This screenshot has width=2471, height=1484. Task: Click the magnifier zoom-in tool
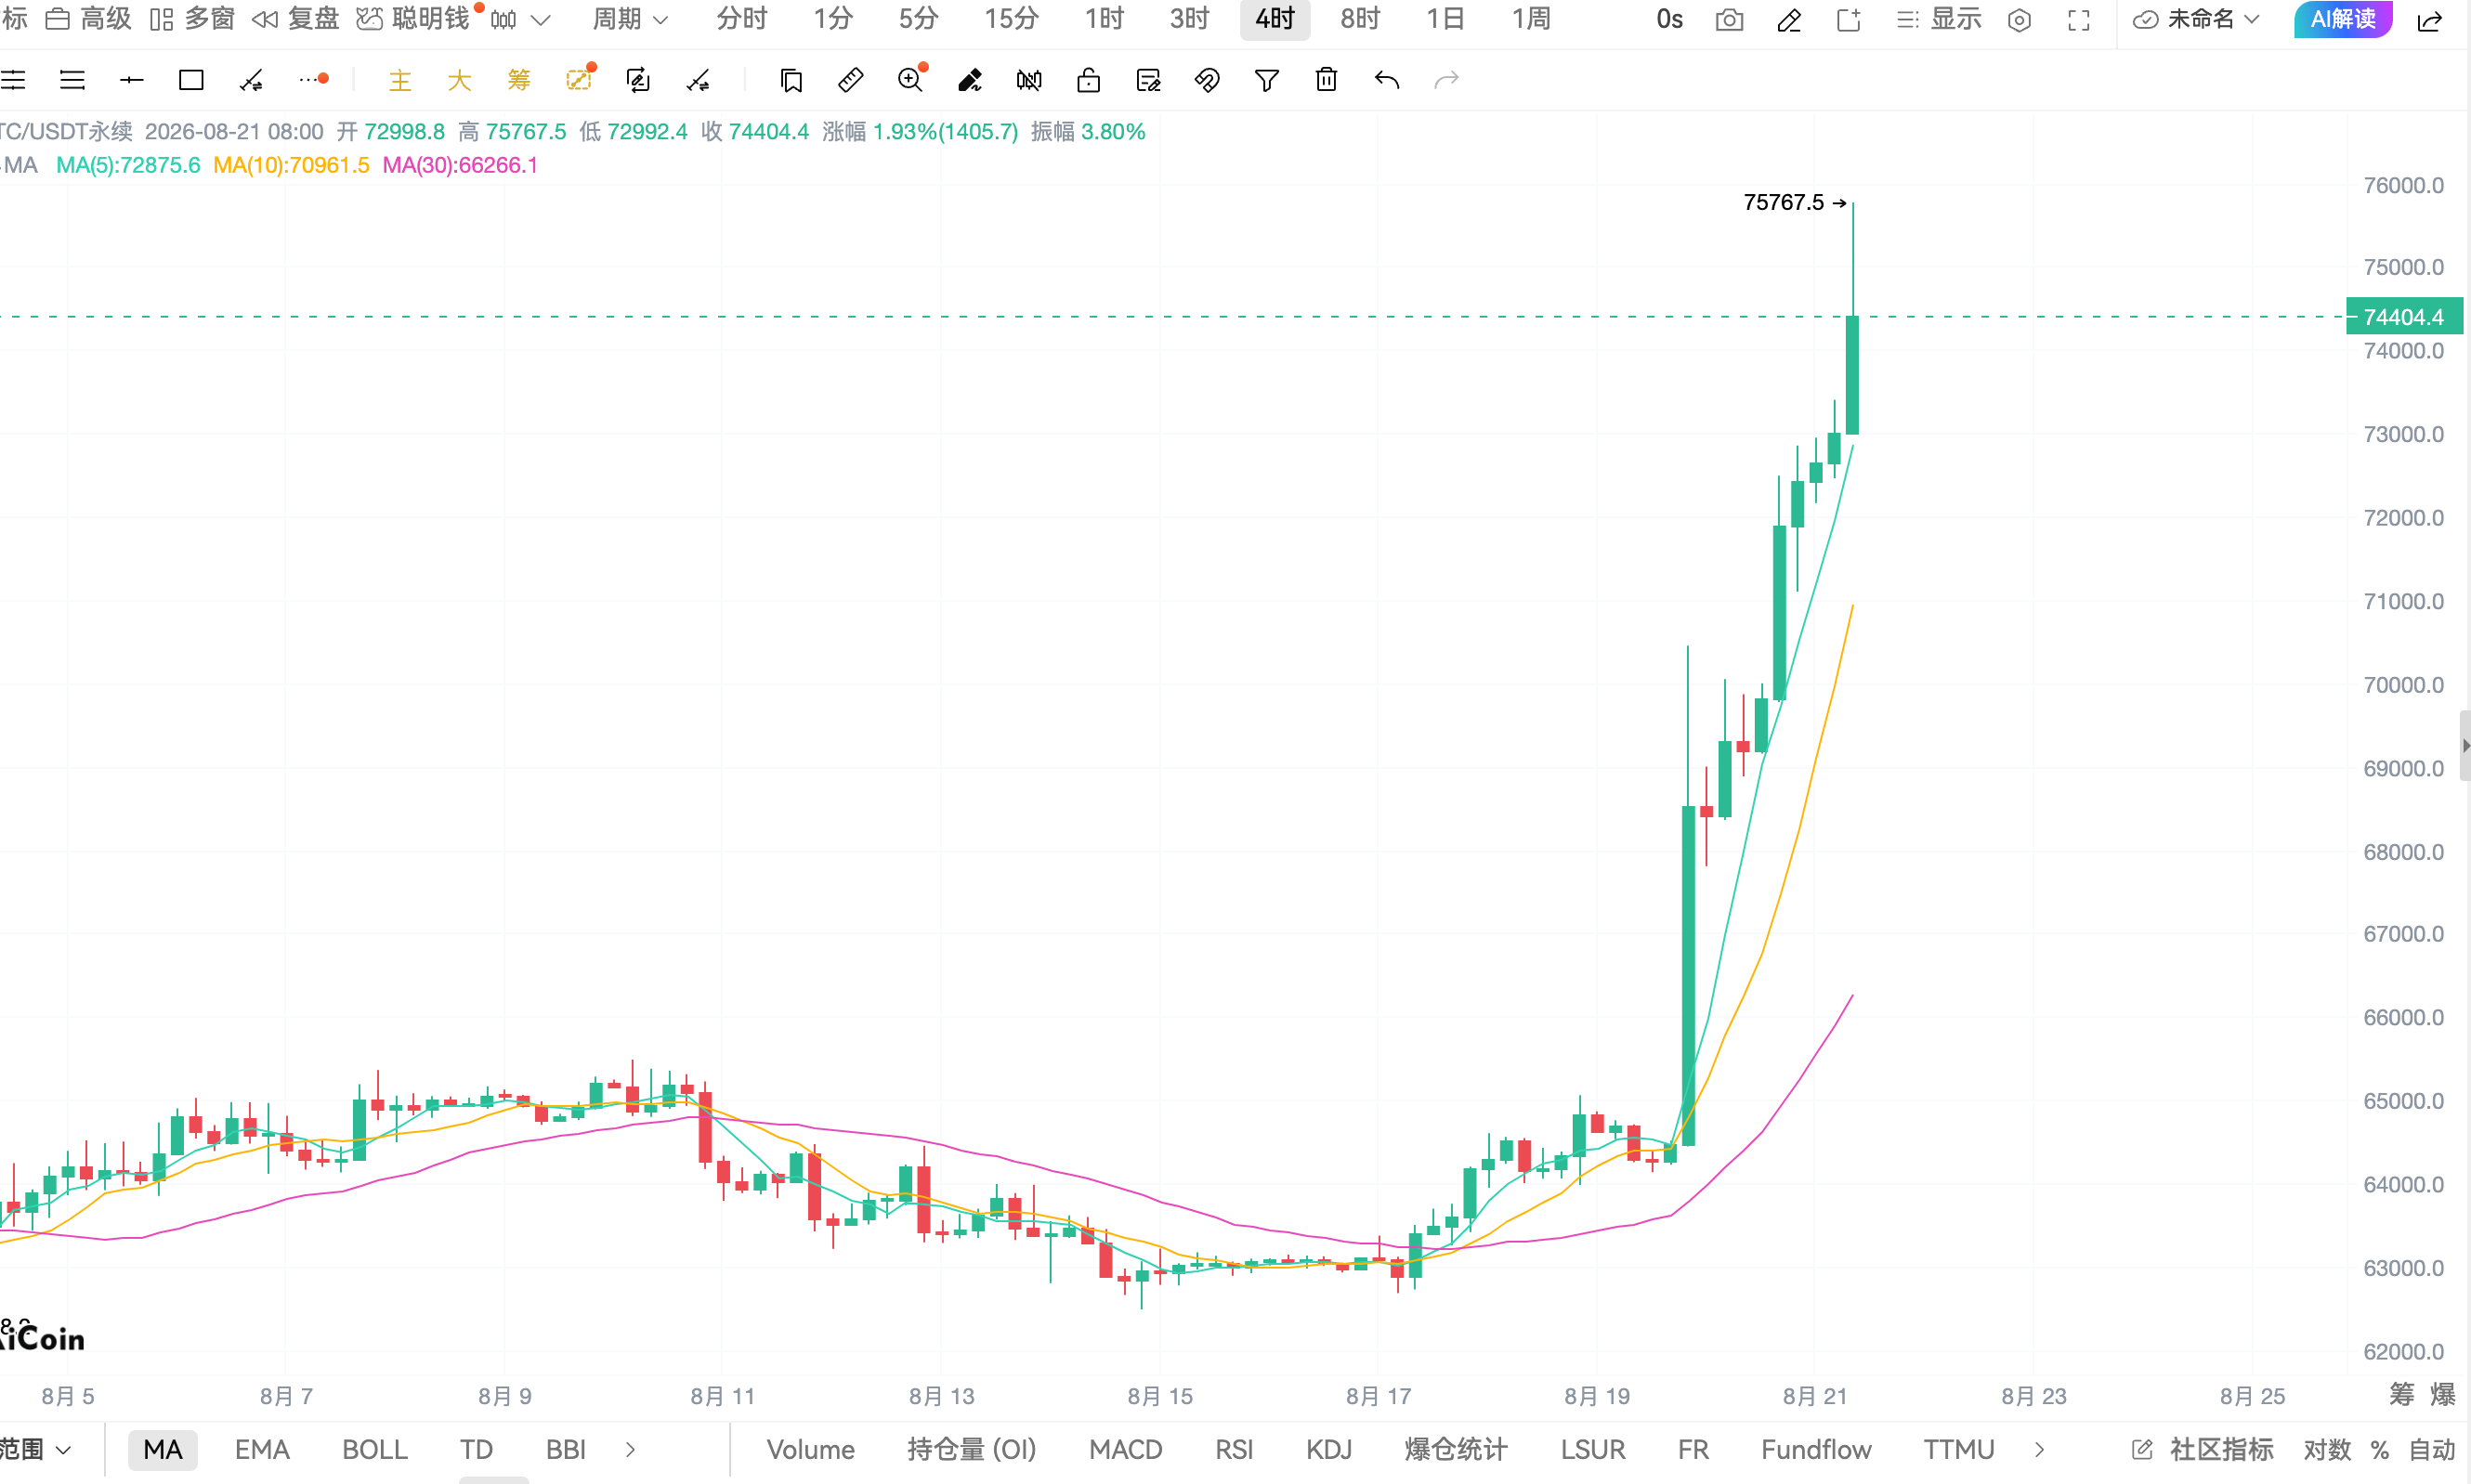pyautogui.click(x=911, y=79)
